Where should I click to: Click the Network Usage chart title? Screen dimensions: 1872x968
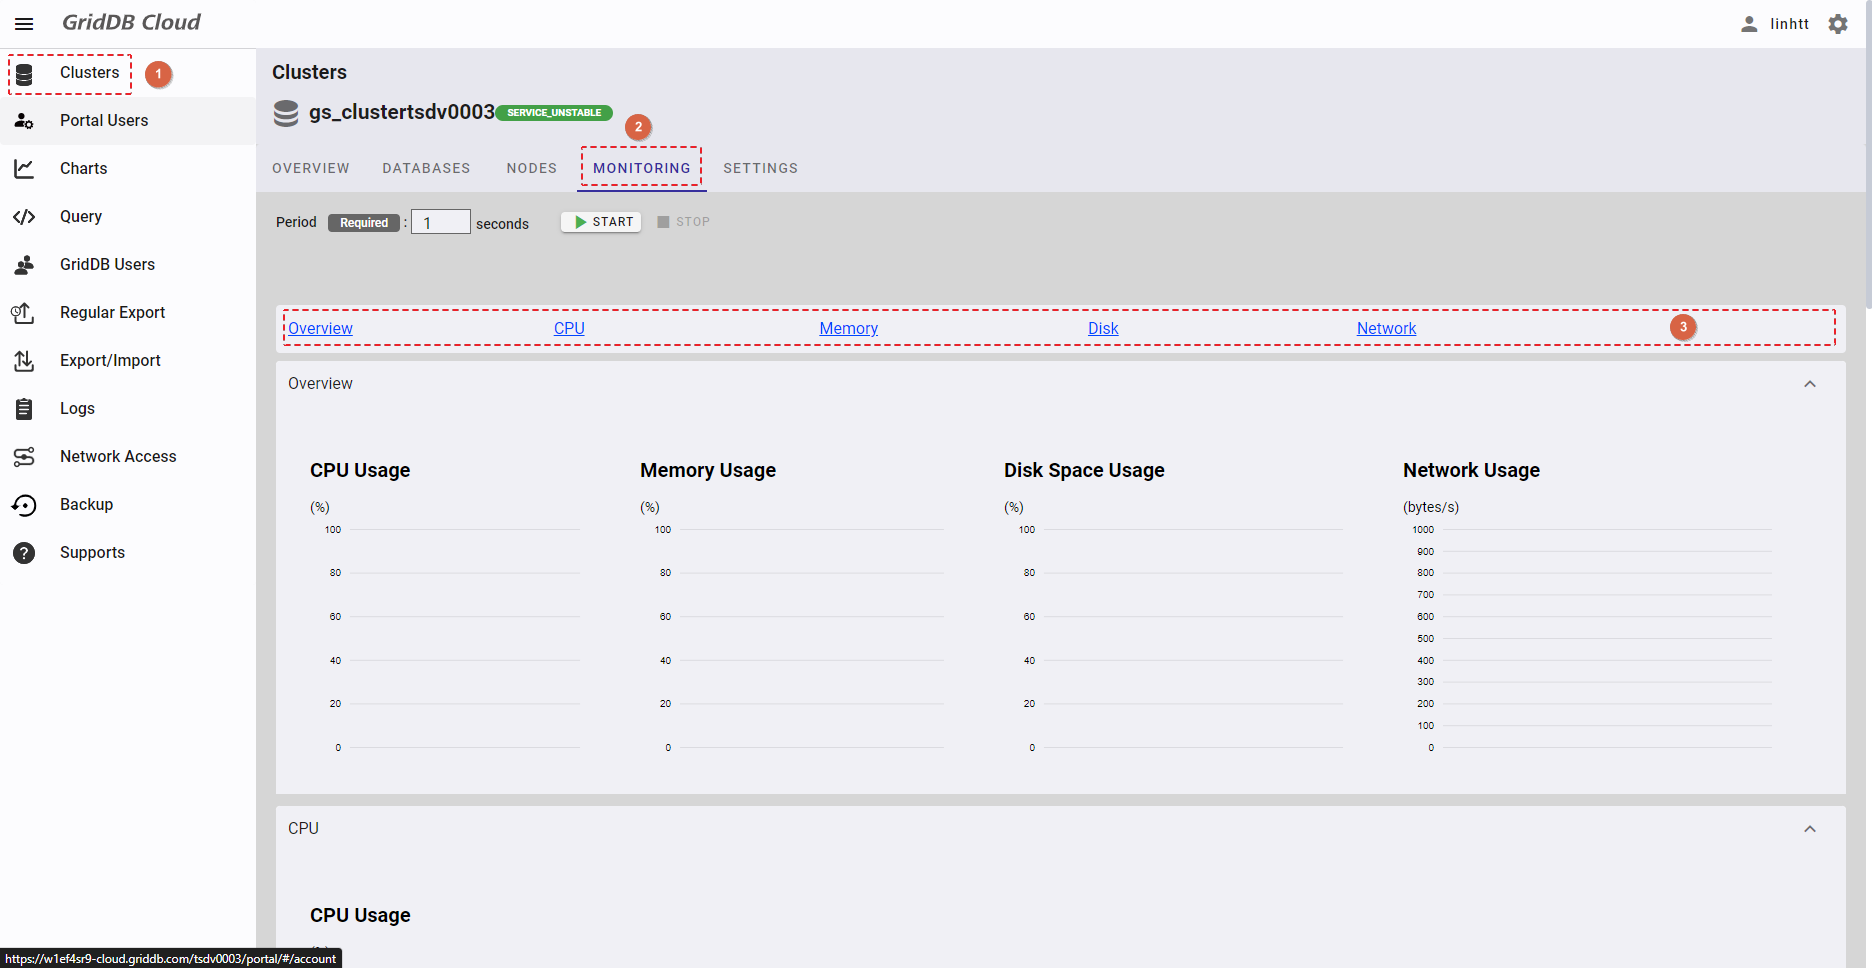click(1471, 470)
